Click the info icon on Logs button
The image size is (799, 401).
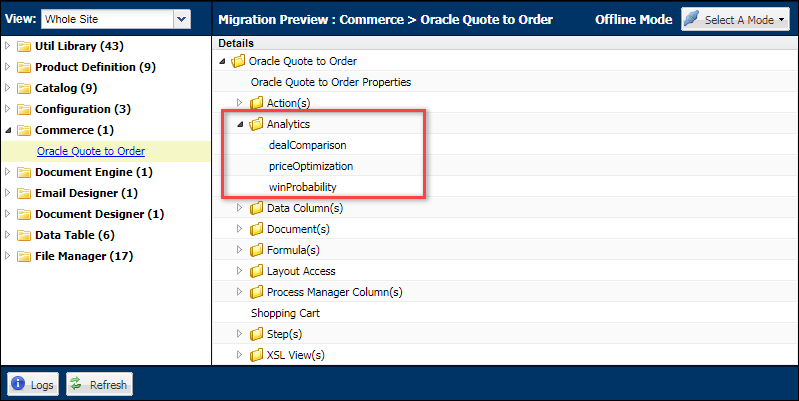coord(18,383)
